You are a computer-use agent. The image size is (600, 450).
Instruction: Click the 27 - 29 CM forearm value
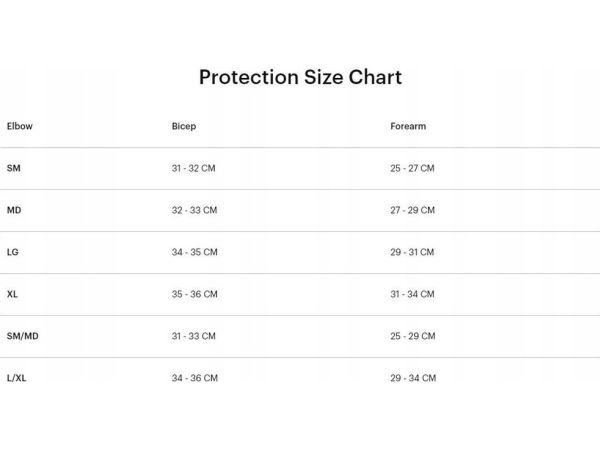tap(412, 210)
